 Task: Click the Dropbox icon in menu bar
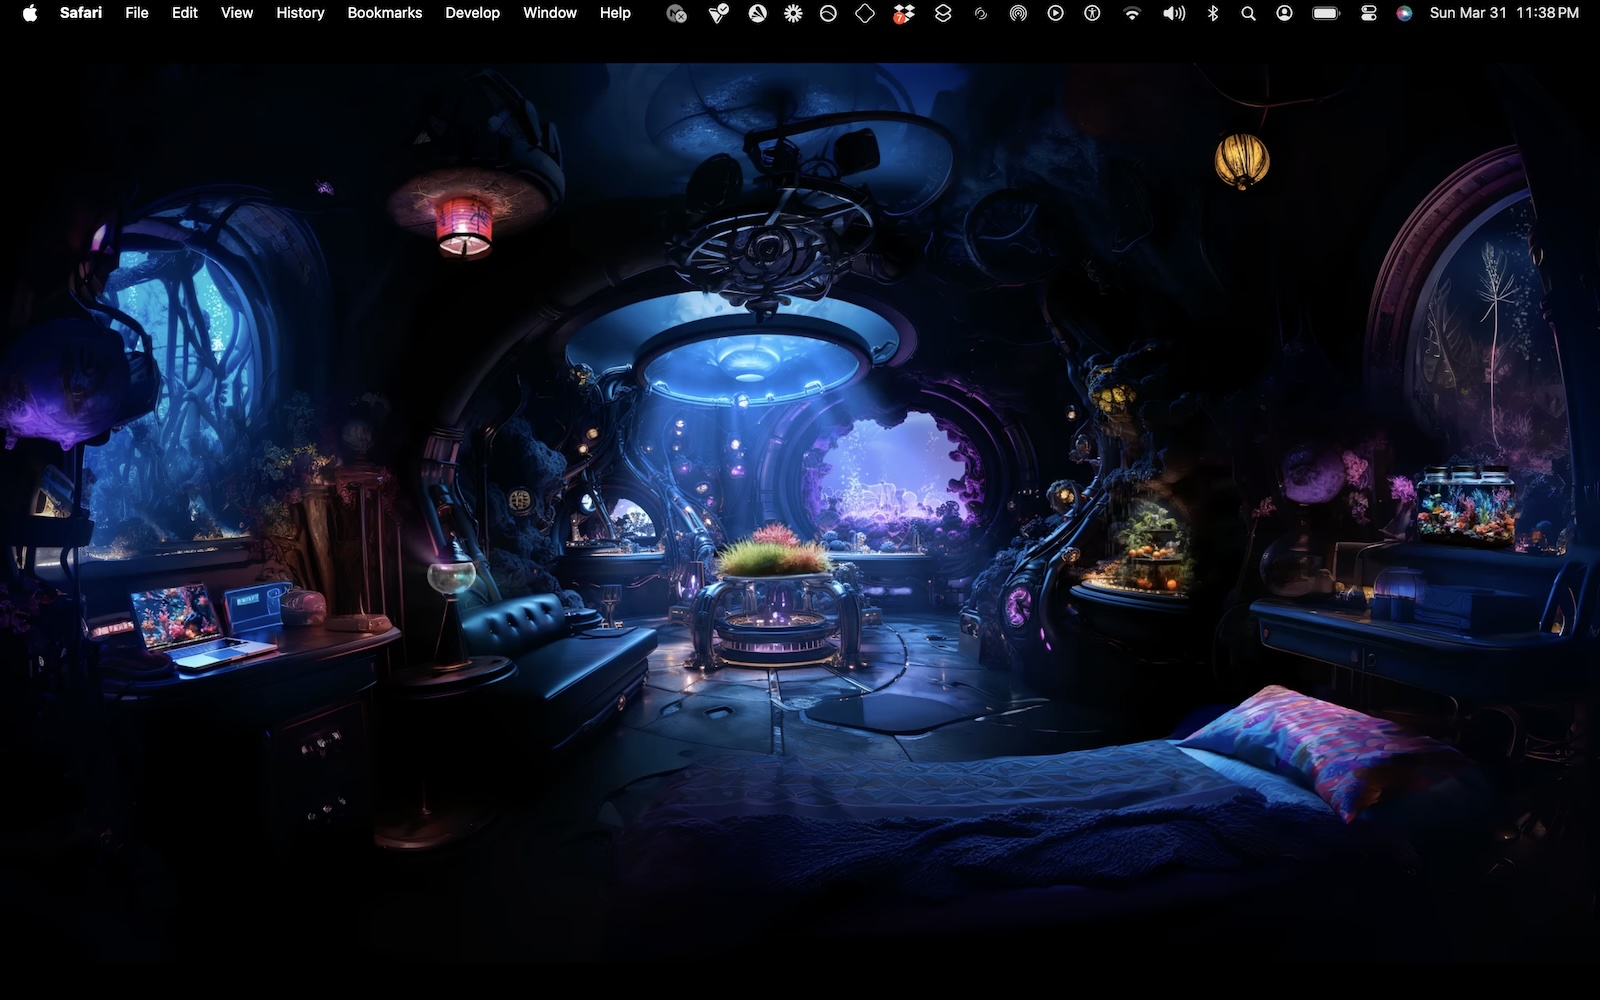(903, 13)
